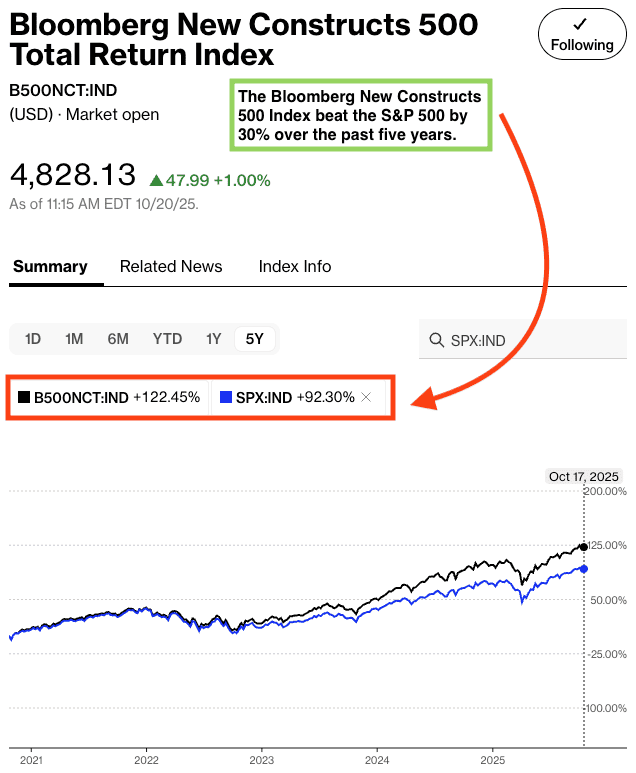Go to the Index Info tab
The image size is (636, 773).
tap(295, 266)
